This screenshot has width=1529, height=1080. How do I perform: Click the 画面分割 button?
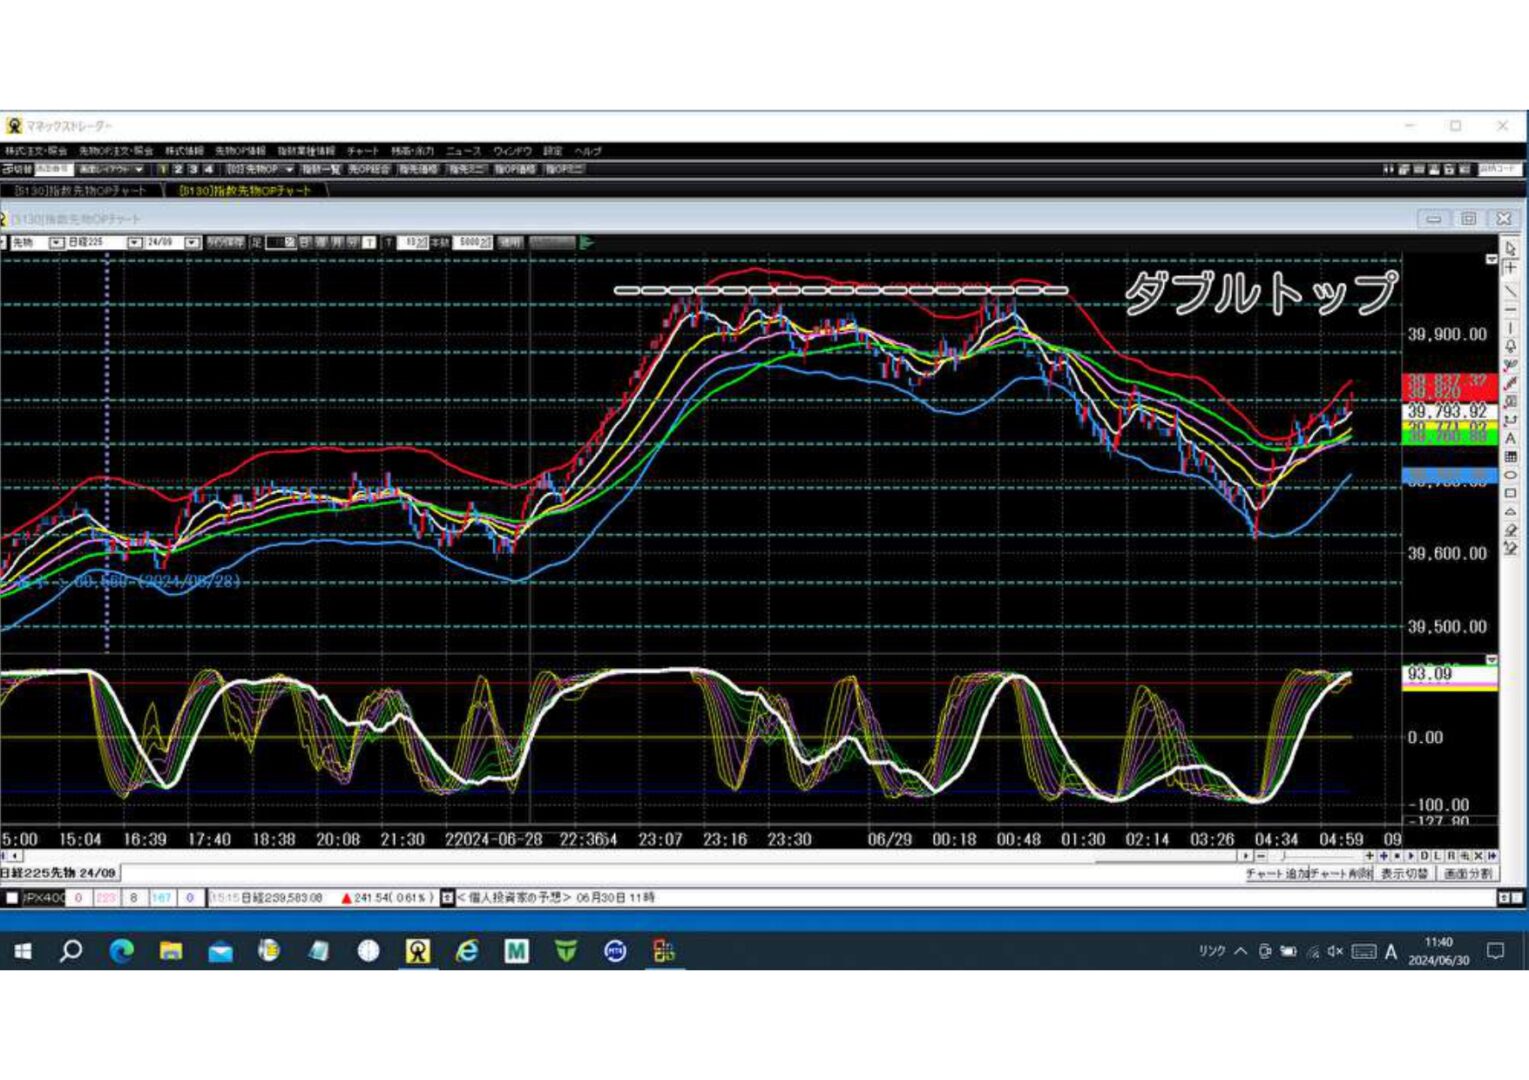click(1467, 873)
